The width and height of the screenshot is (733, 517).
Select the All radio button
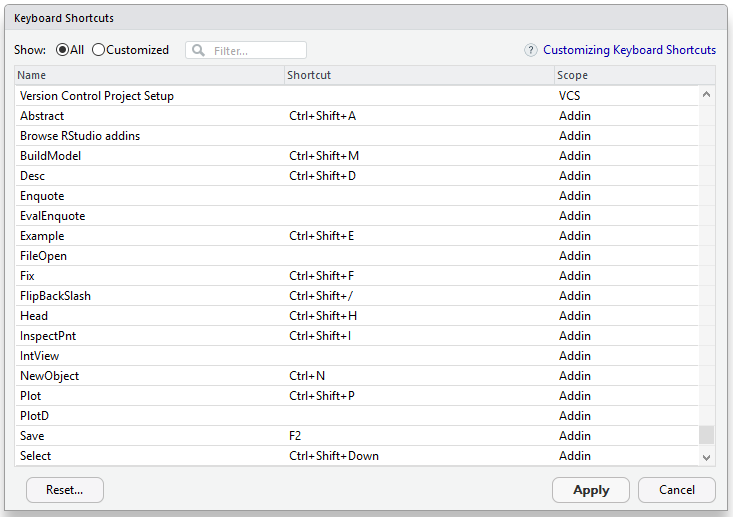[62, 50]
